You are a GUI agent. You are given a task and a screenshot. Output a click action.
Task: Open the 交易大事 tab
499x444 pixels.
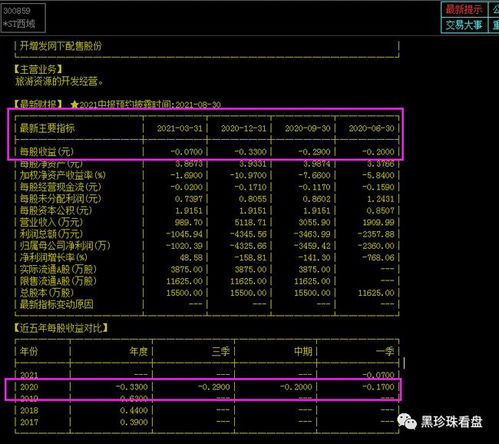pos(464,25)
